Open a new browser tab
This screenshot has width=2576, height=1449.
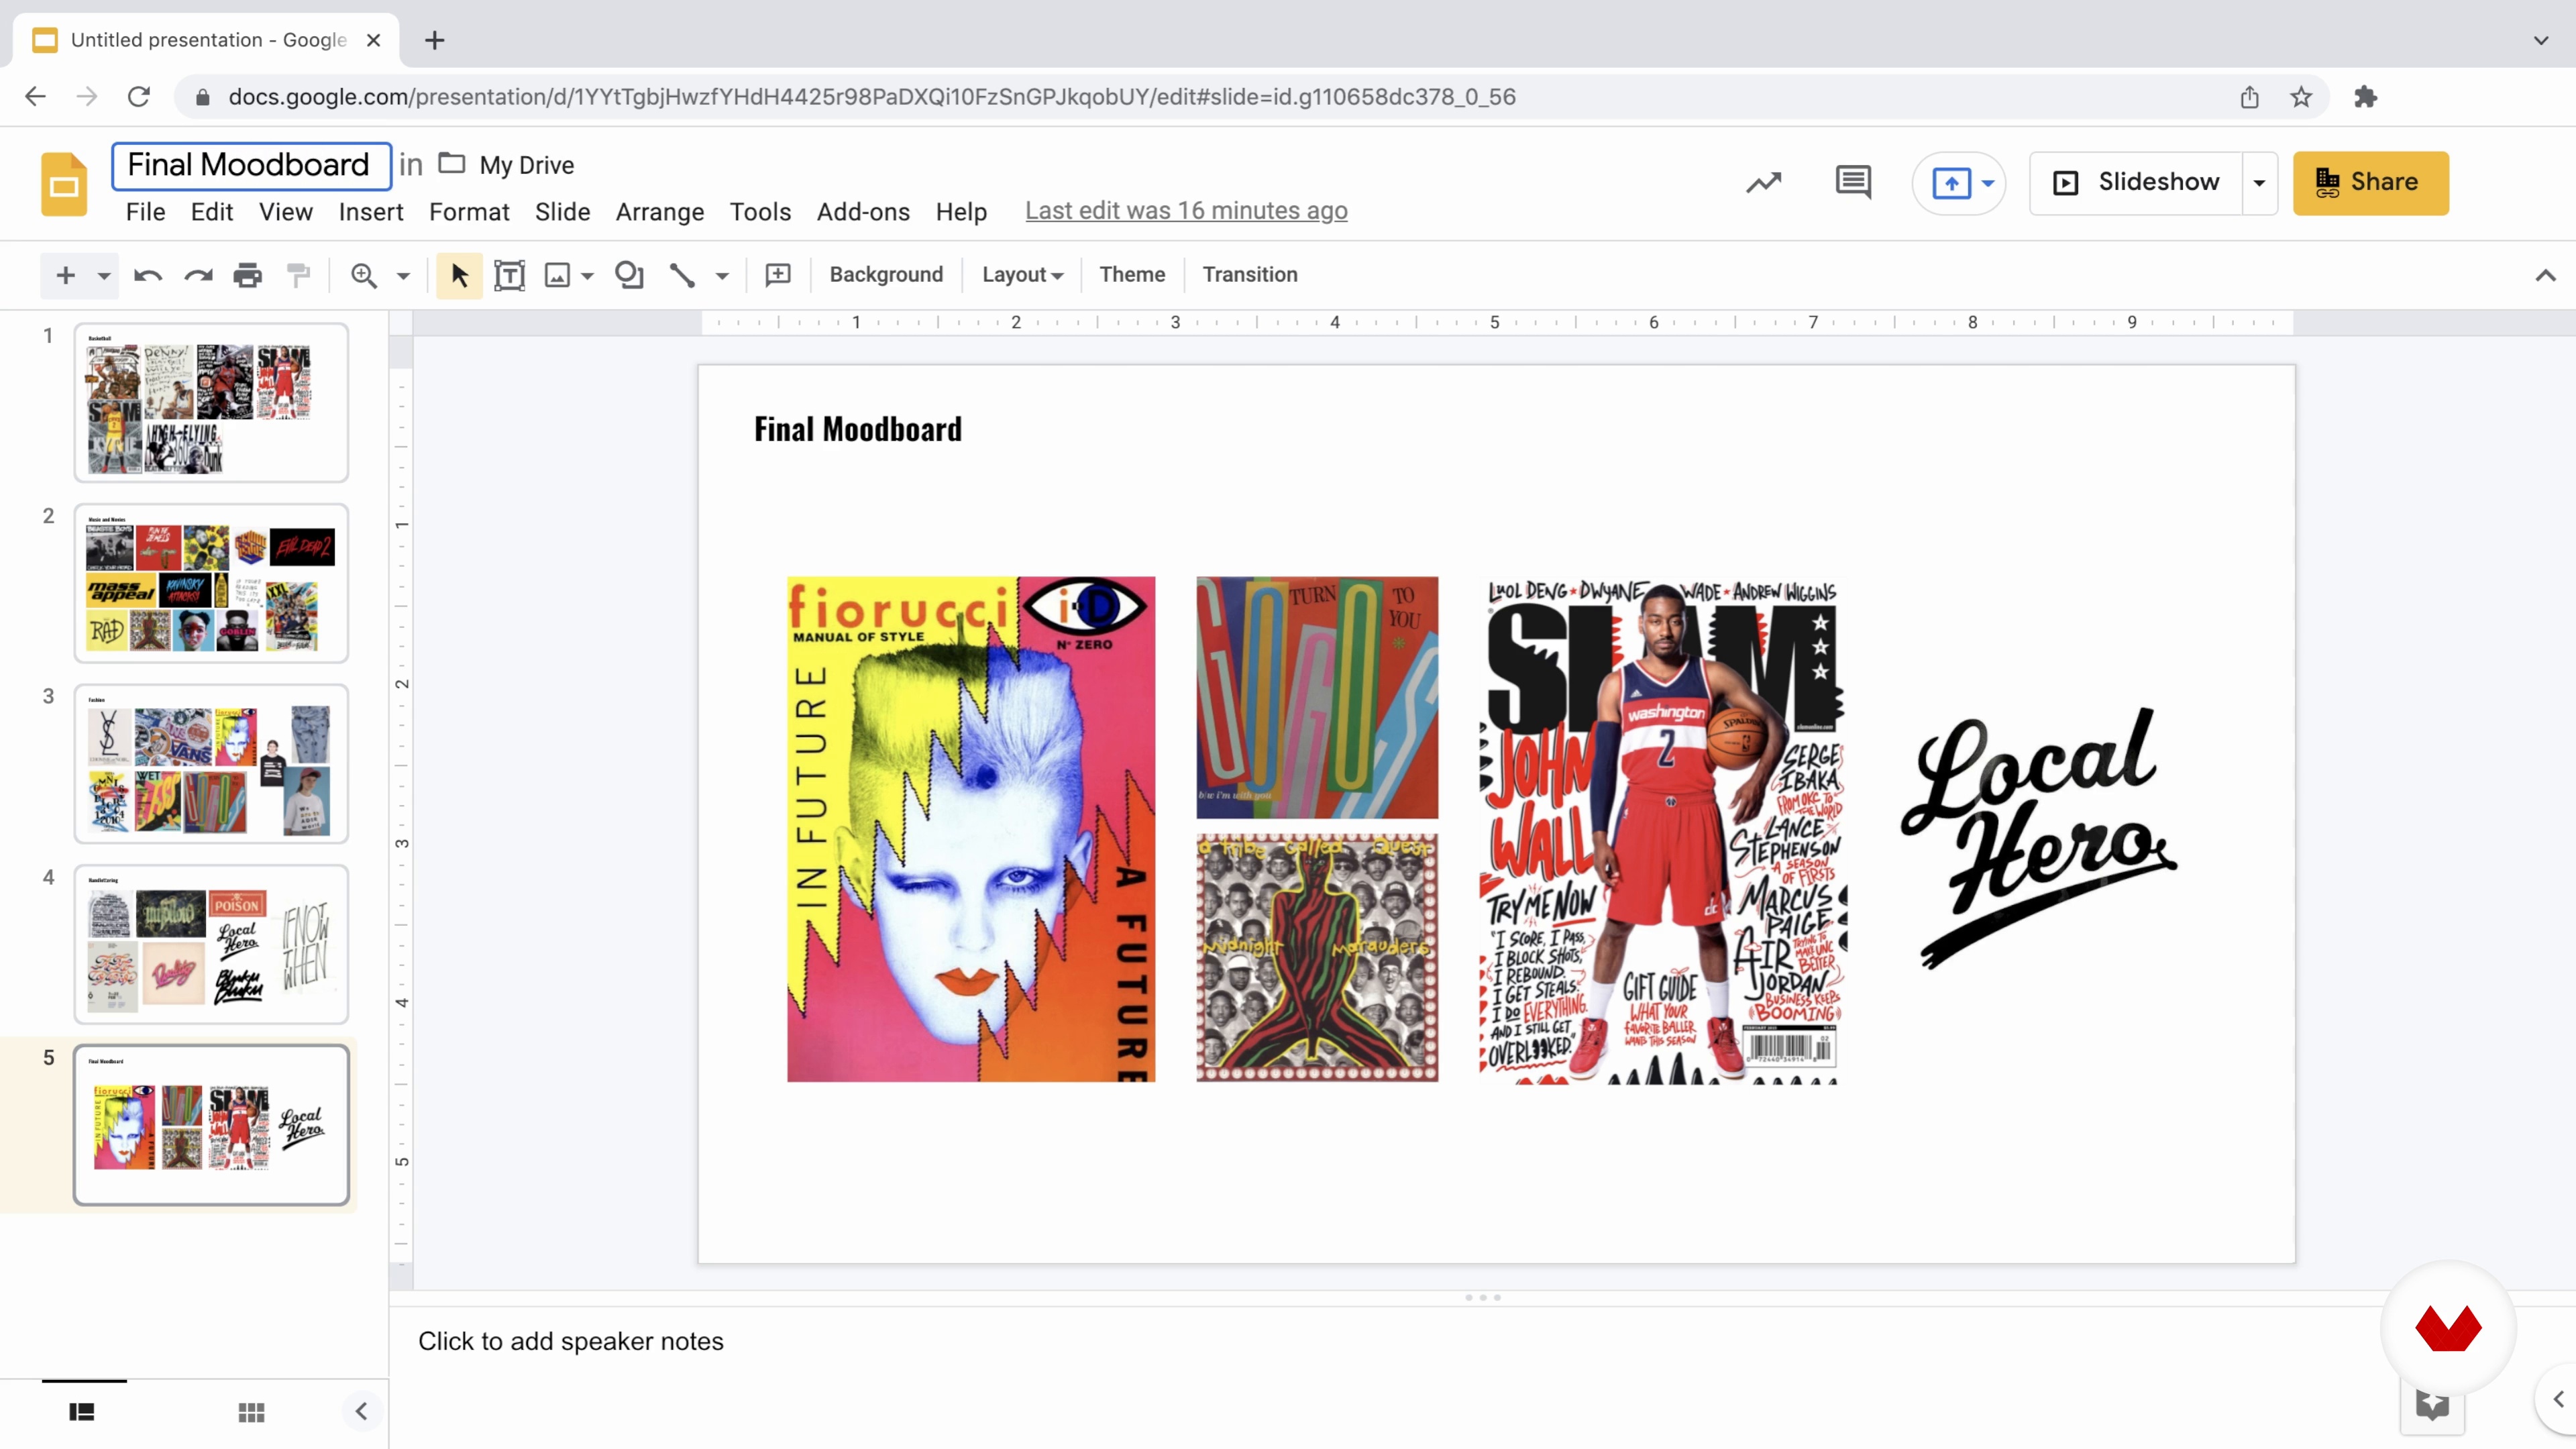(x=434, y=40)
